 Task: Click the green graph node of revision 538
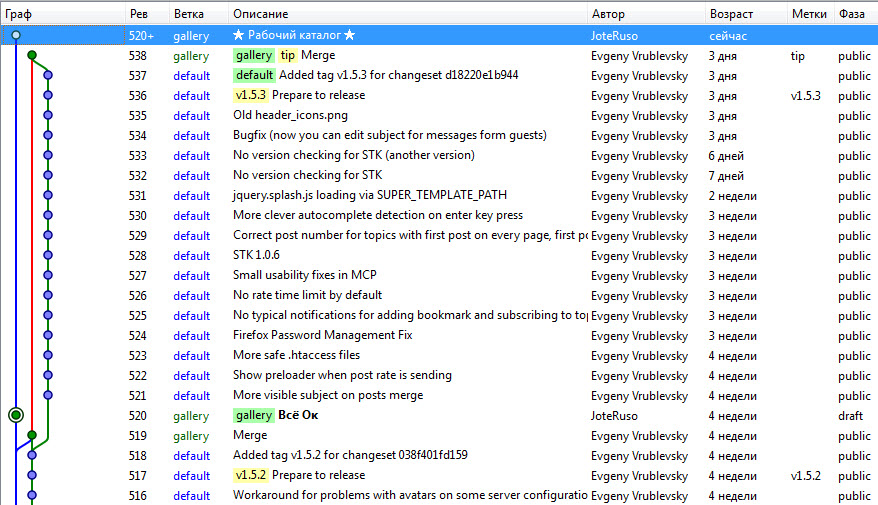click(32, 56)
